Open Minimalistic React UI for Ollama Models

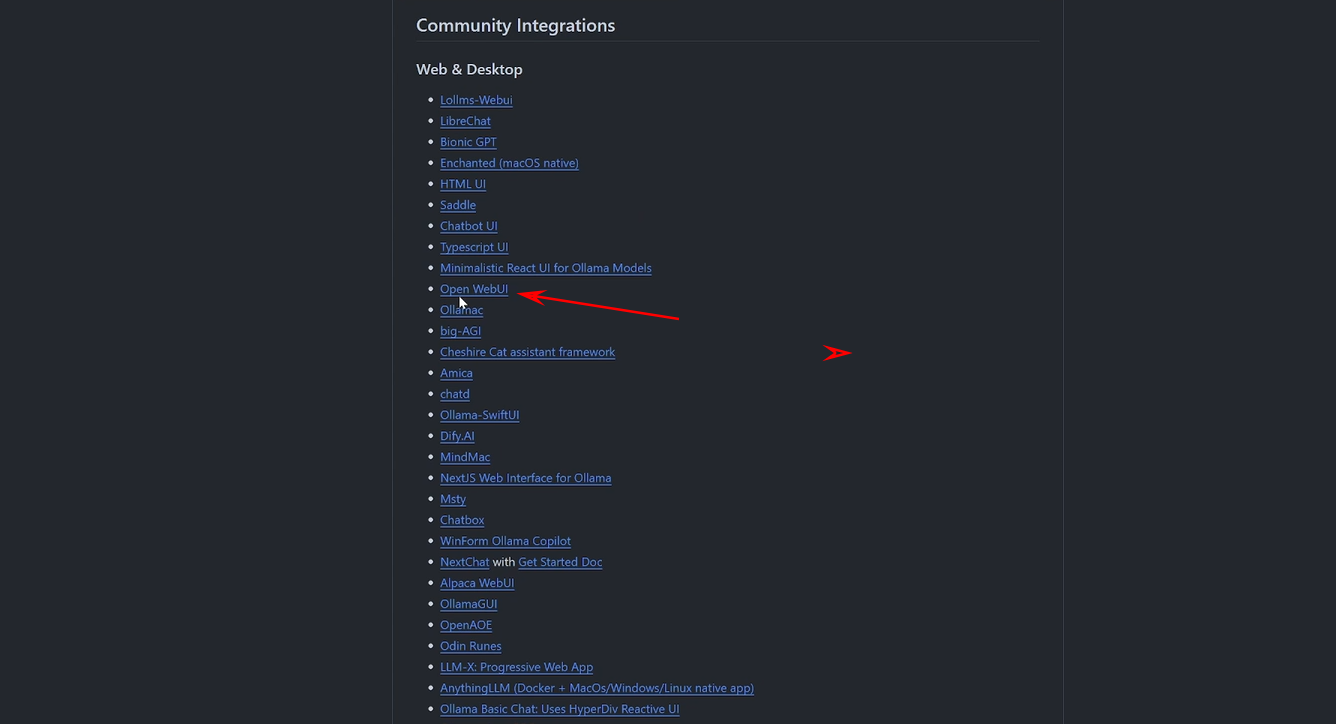[x=545, y=268]
